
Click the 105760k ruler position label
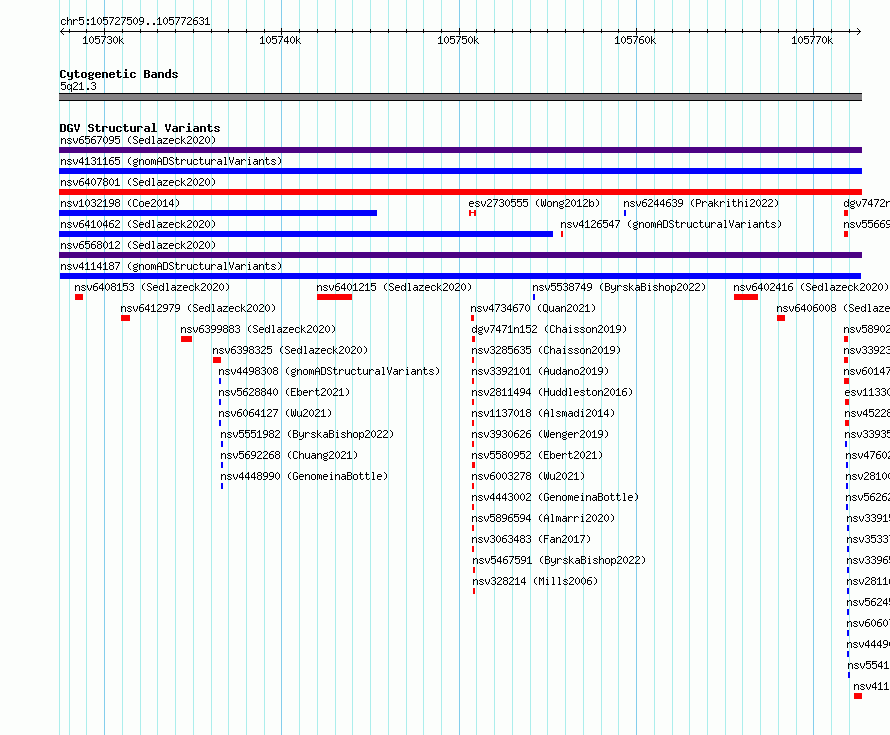pos(635,40)
